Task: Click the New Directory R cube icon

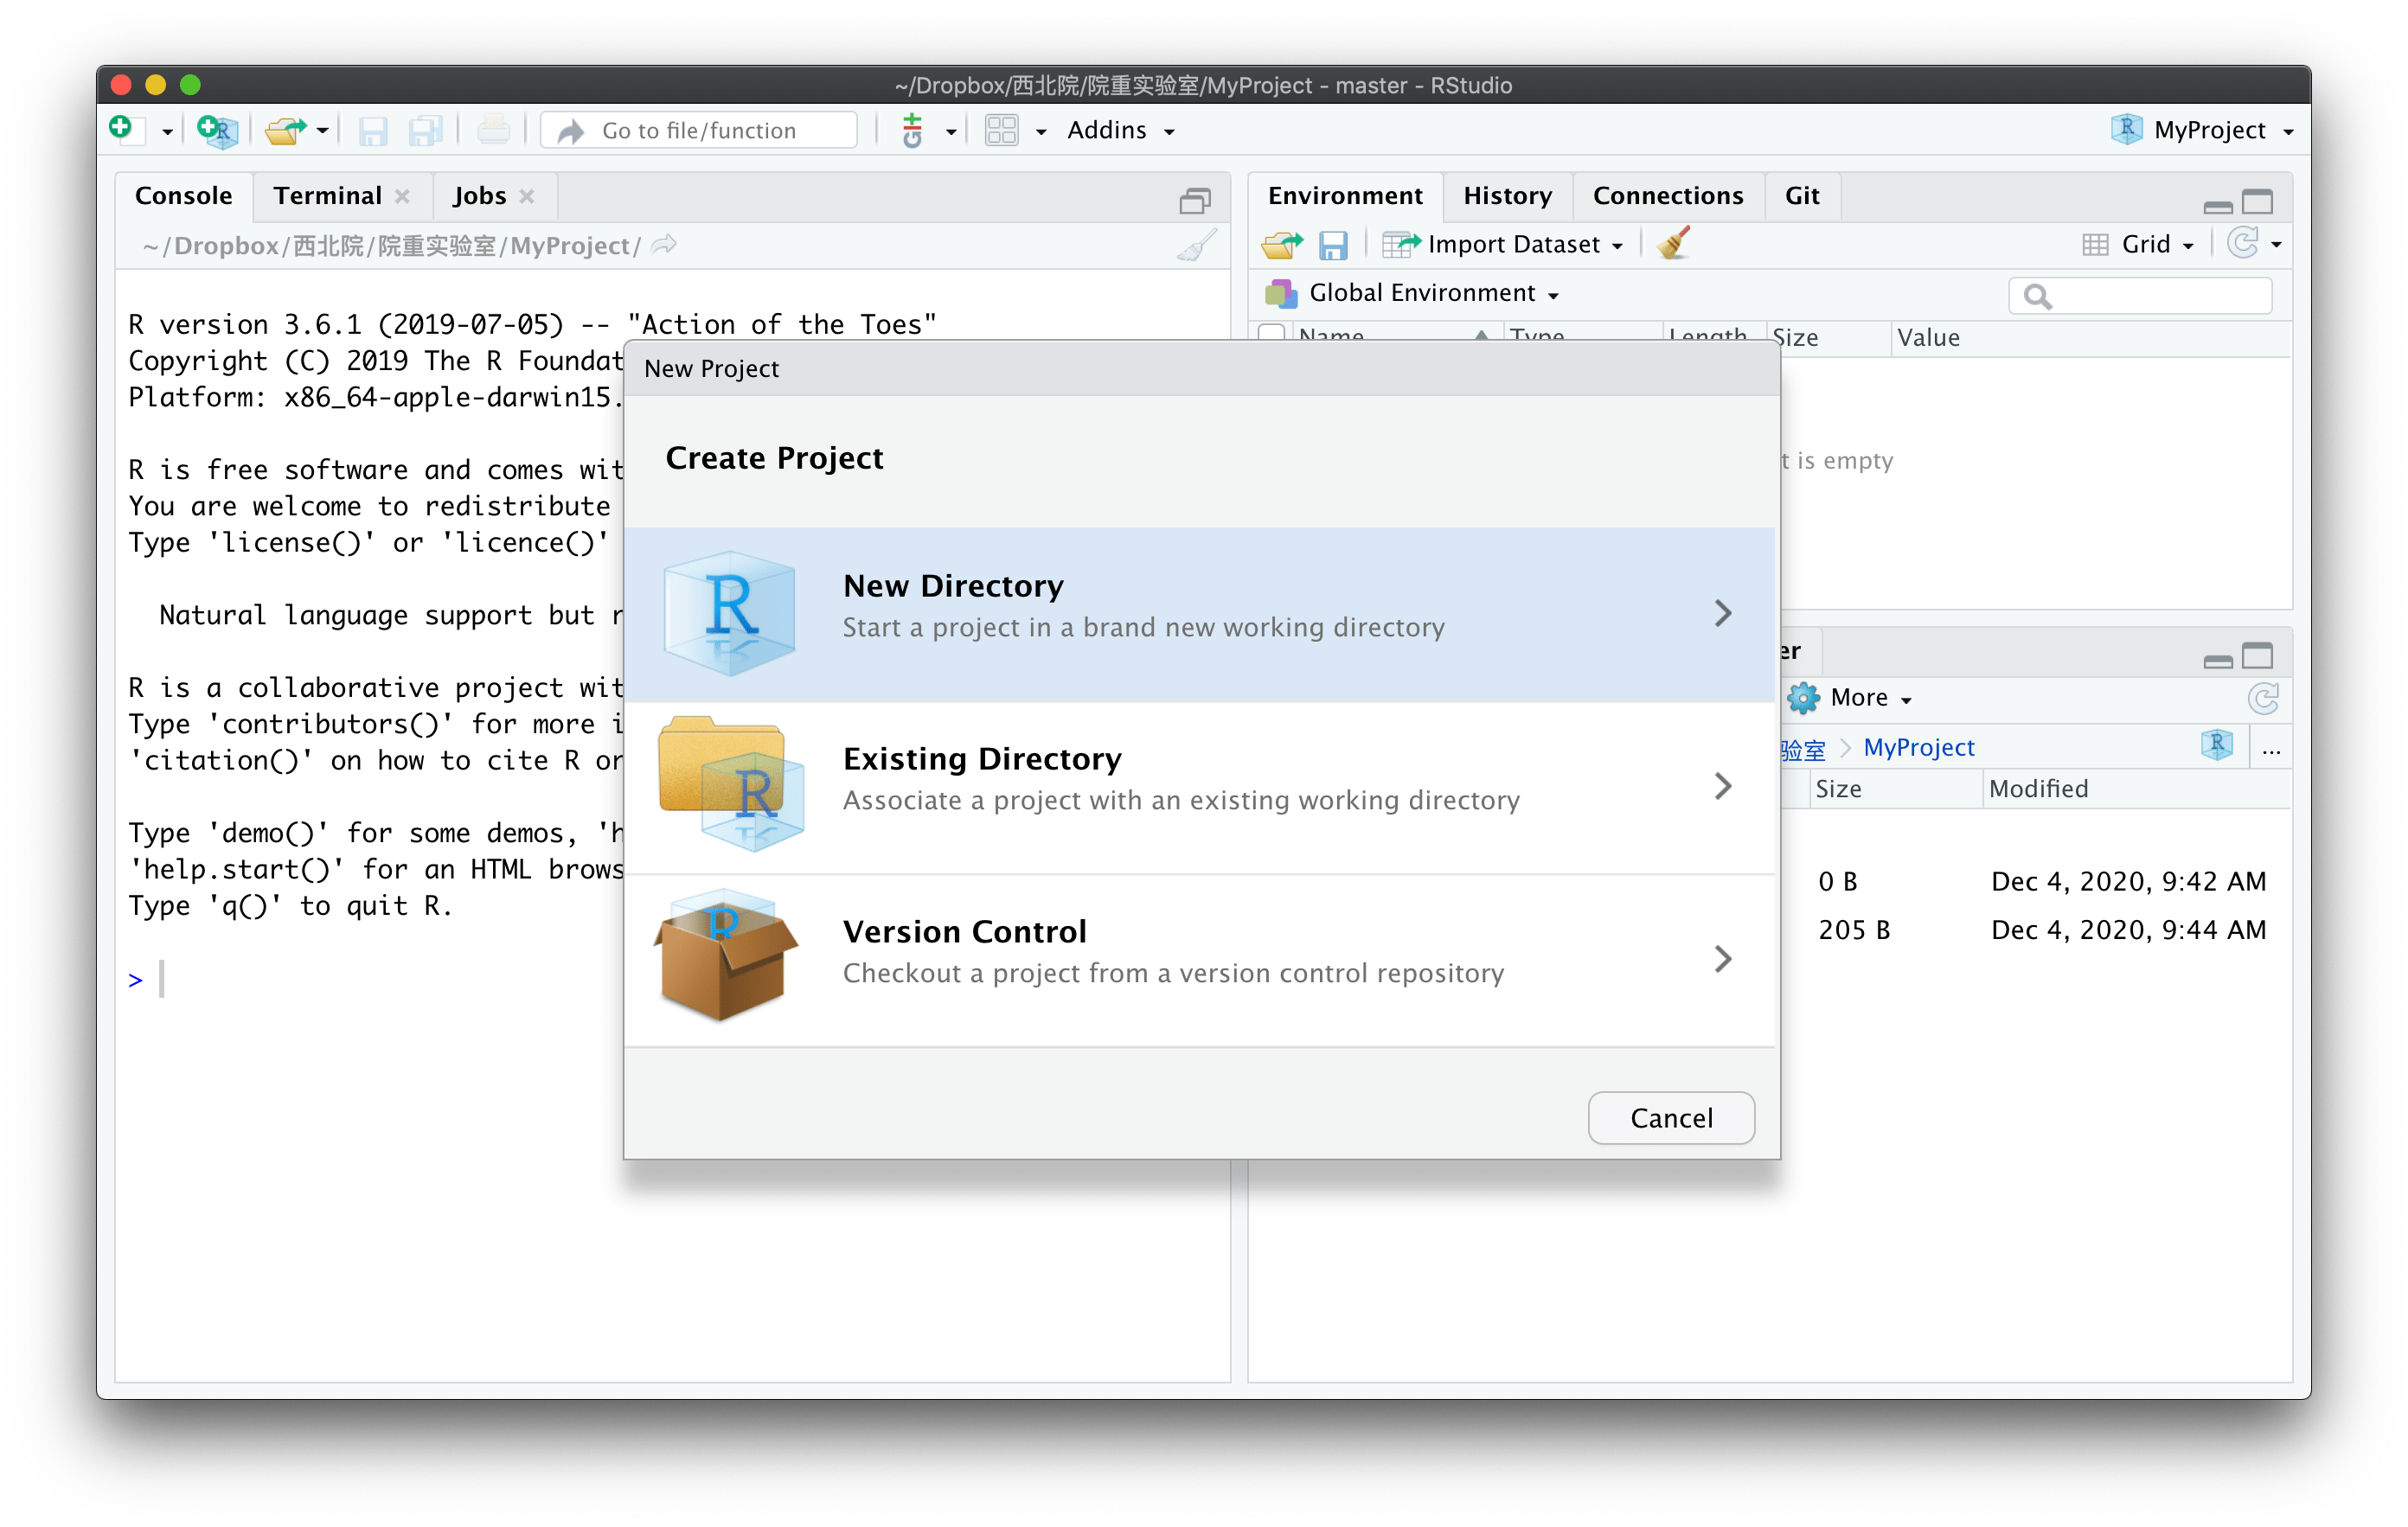Action: (x=729, y=613)
